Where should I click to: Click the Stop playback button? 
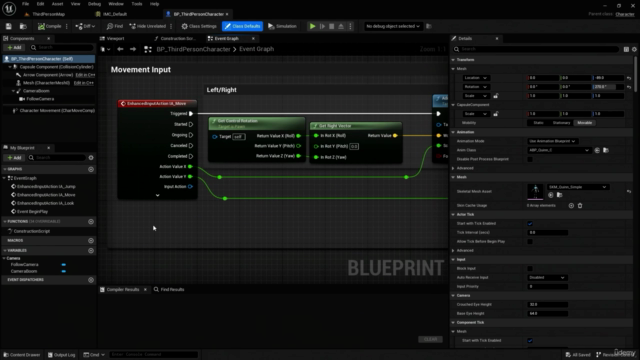click(331, 26)
